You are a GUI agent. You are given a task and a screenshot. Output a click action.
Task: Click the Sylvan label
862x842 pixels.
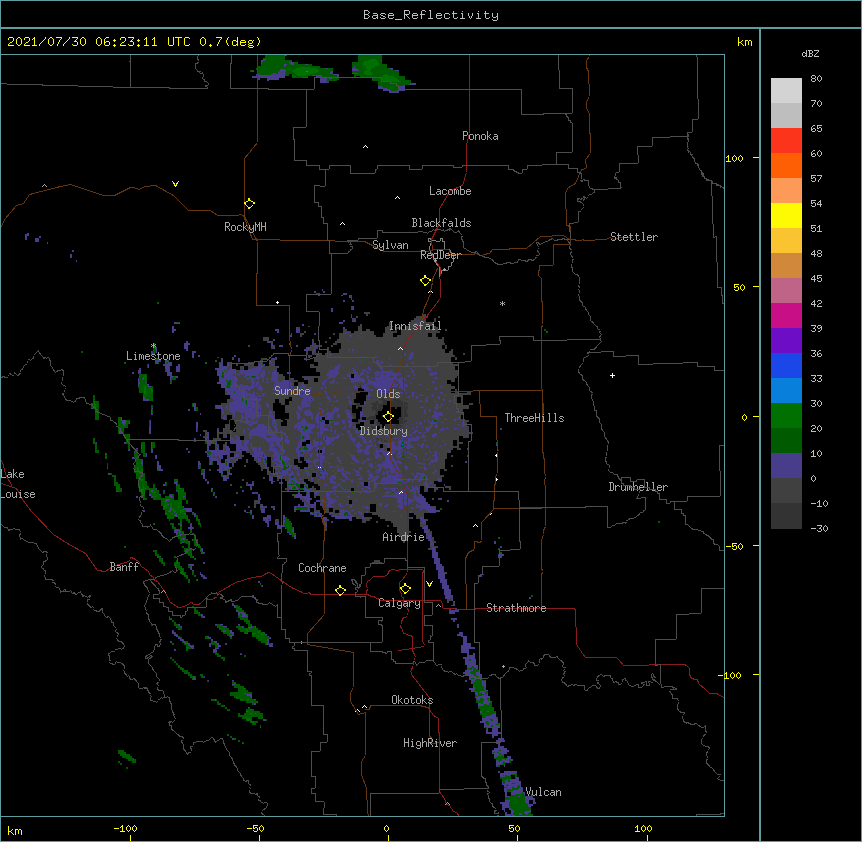coord(390,245)
